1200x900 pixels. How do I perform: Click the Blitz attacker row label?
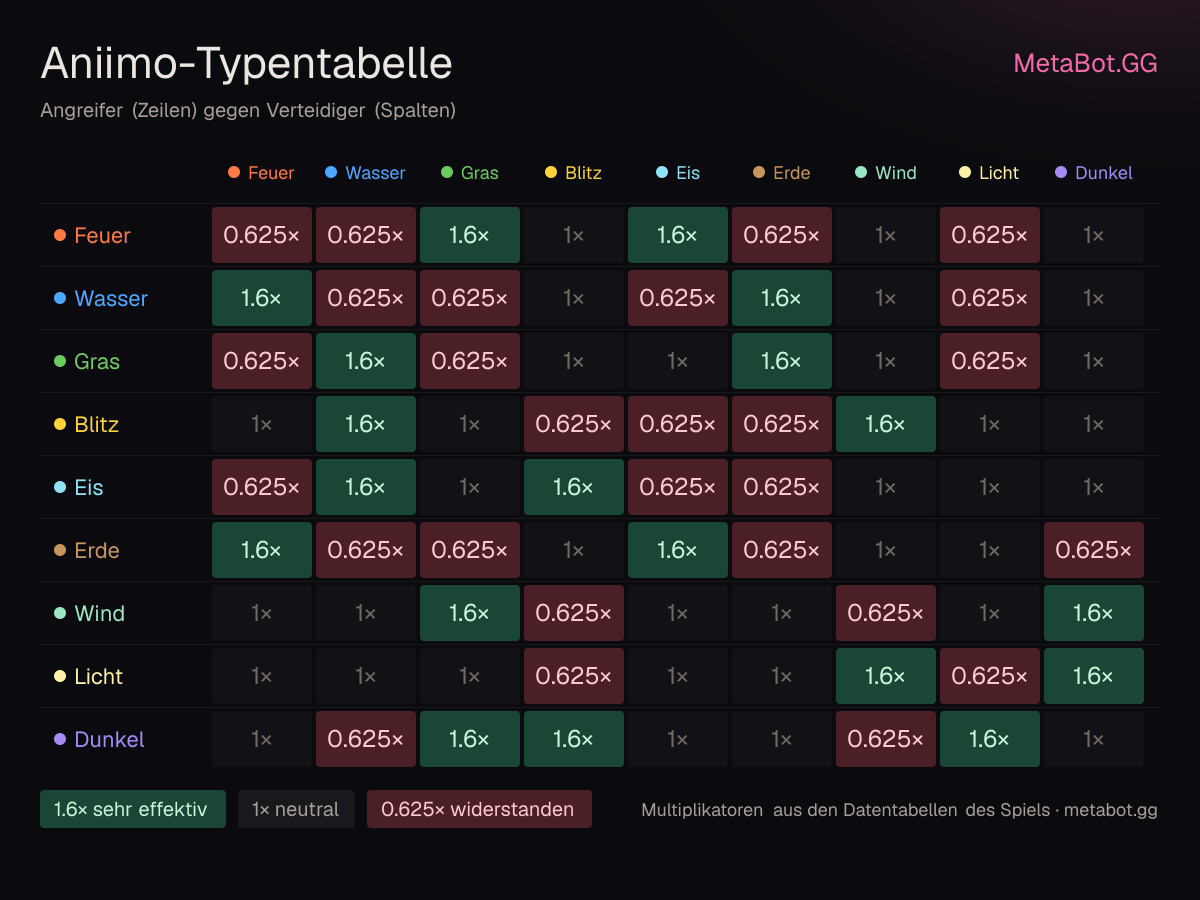point(86,424)
